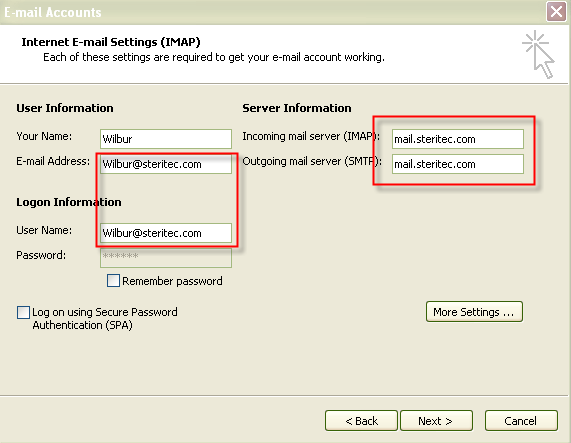Viewport: 571px width, 443px height.
Task: Click the wizard cursor icon in header
Action: [x=539, y=55]
